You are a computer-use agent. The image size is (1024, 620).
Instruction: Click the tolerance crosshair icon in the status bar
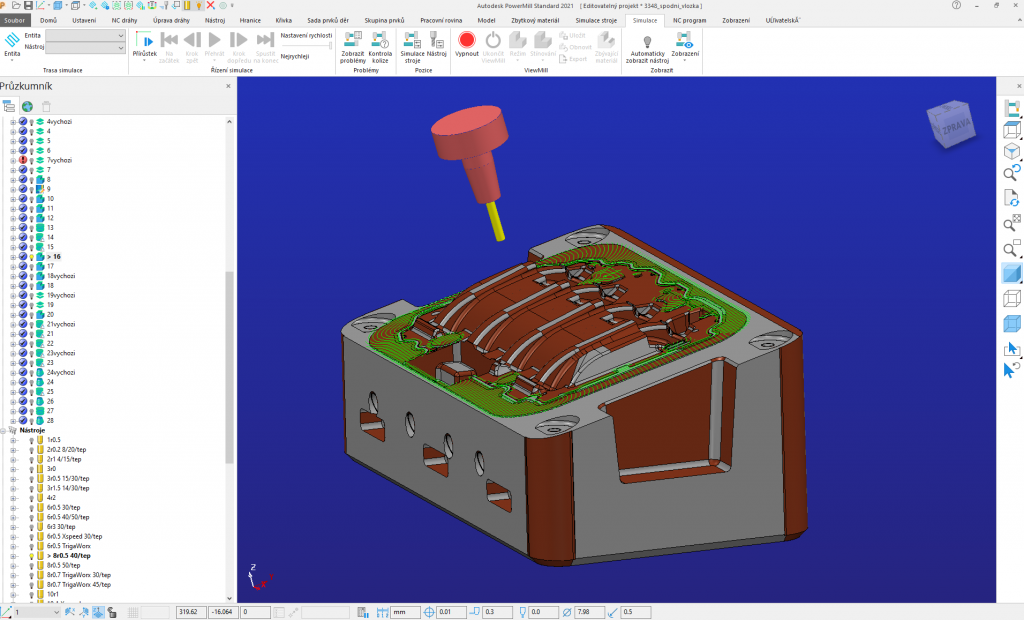[x=429, y=612]
